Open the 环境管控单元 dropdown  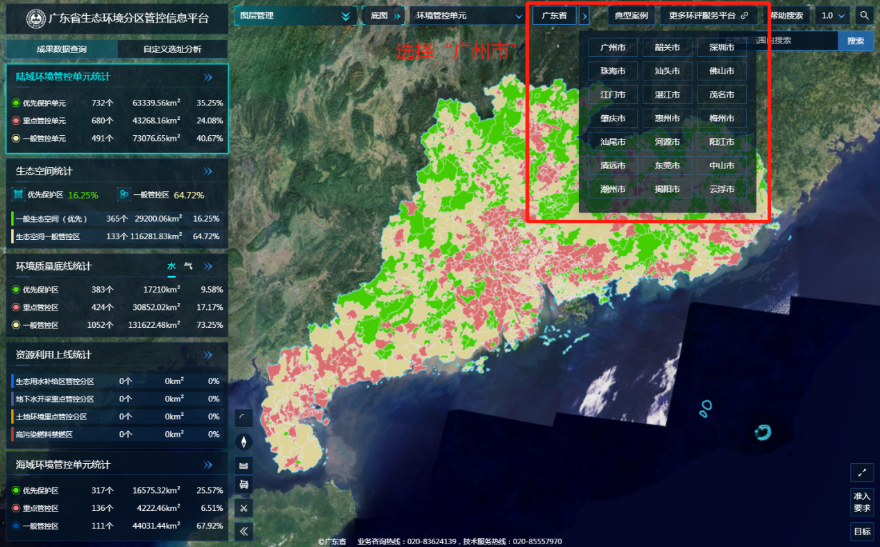click(464, 16)
